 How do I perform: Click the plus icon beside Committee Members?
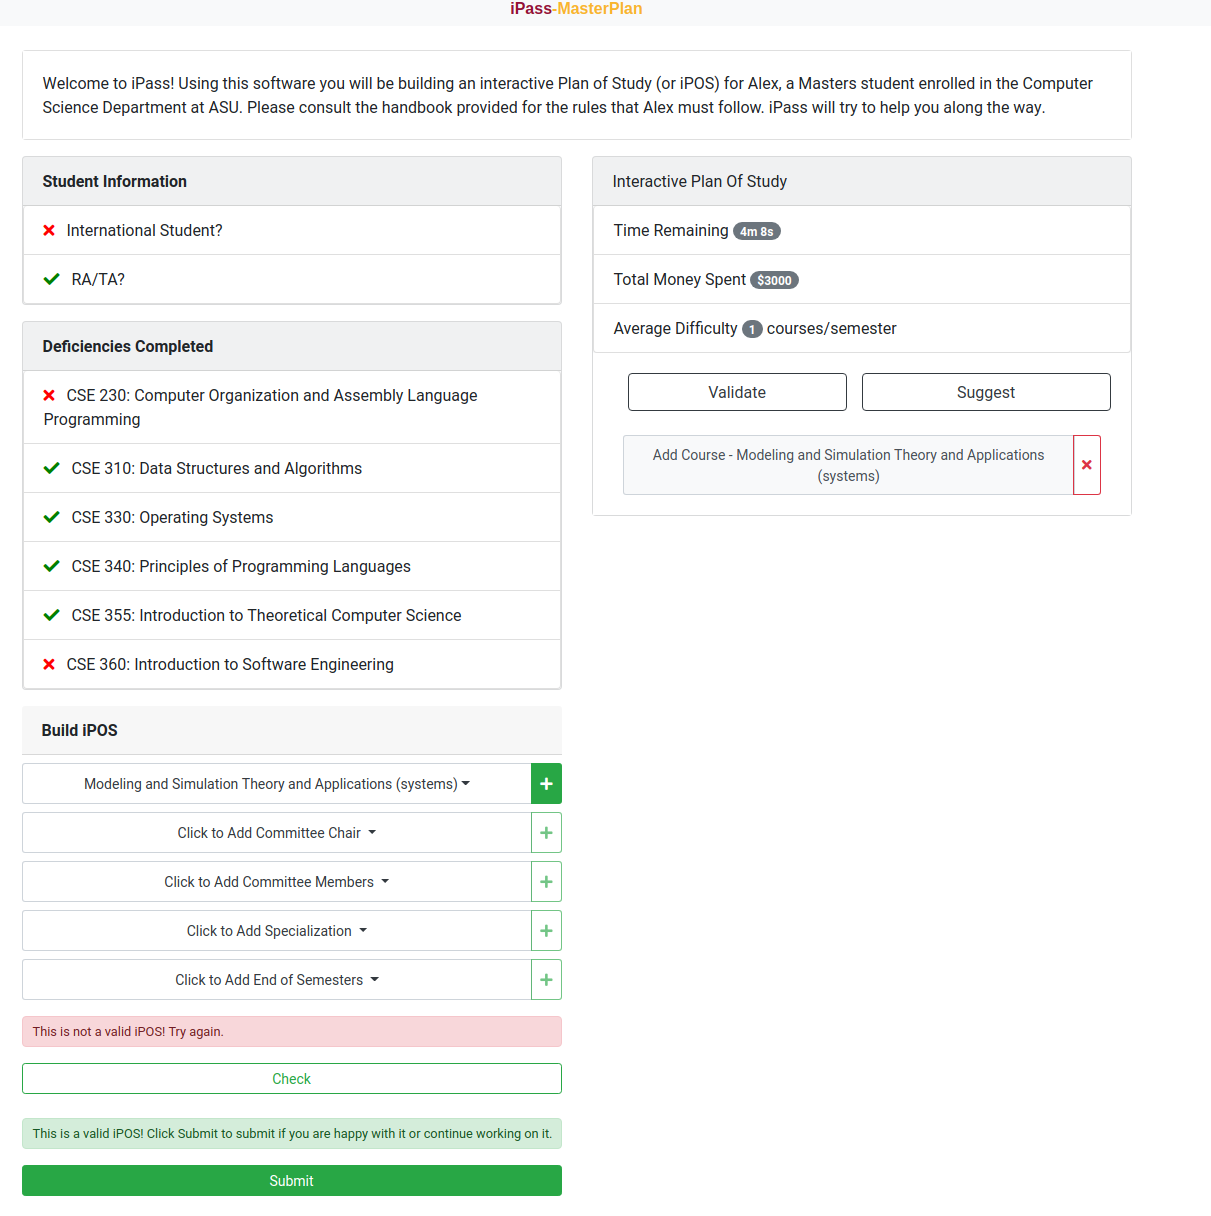(546, 881)
